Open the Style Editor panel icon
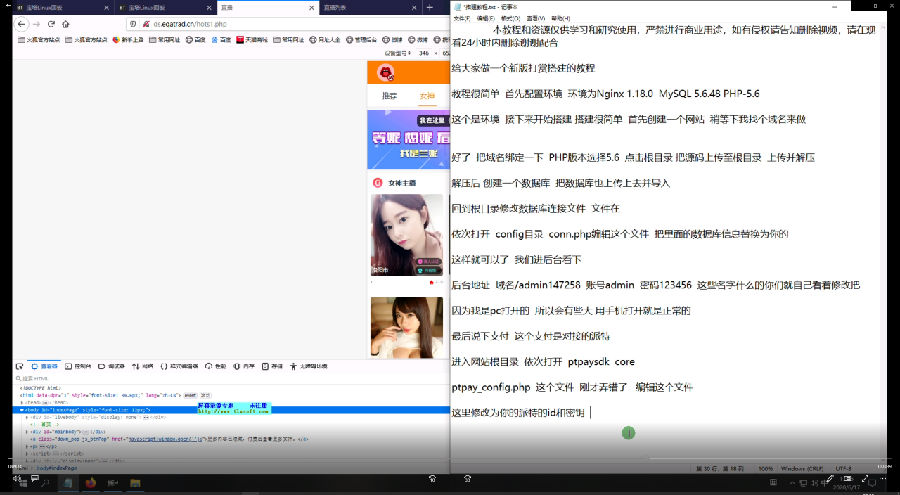 click(x=164, y=366)
